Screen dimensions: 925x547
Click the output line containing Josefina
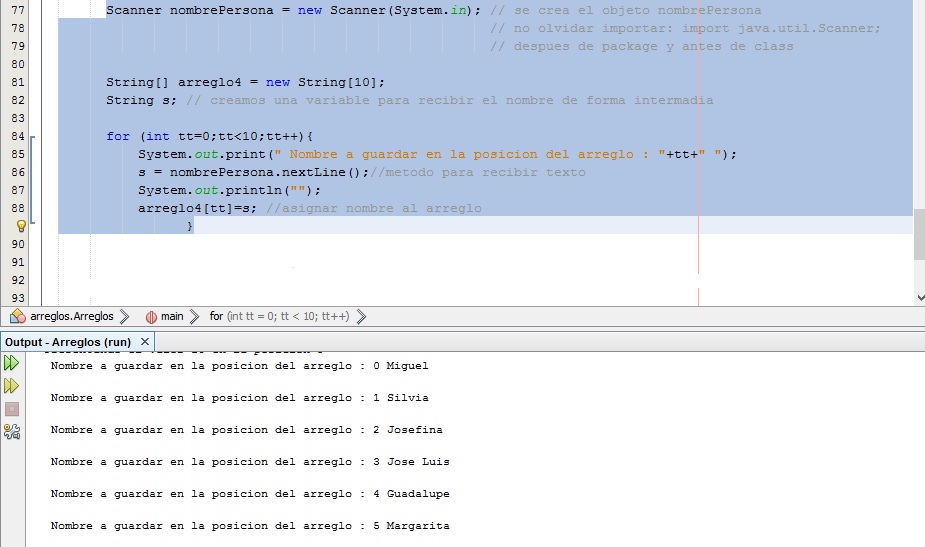point(246,430)
